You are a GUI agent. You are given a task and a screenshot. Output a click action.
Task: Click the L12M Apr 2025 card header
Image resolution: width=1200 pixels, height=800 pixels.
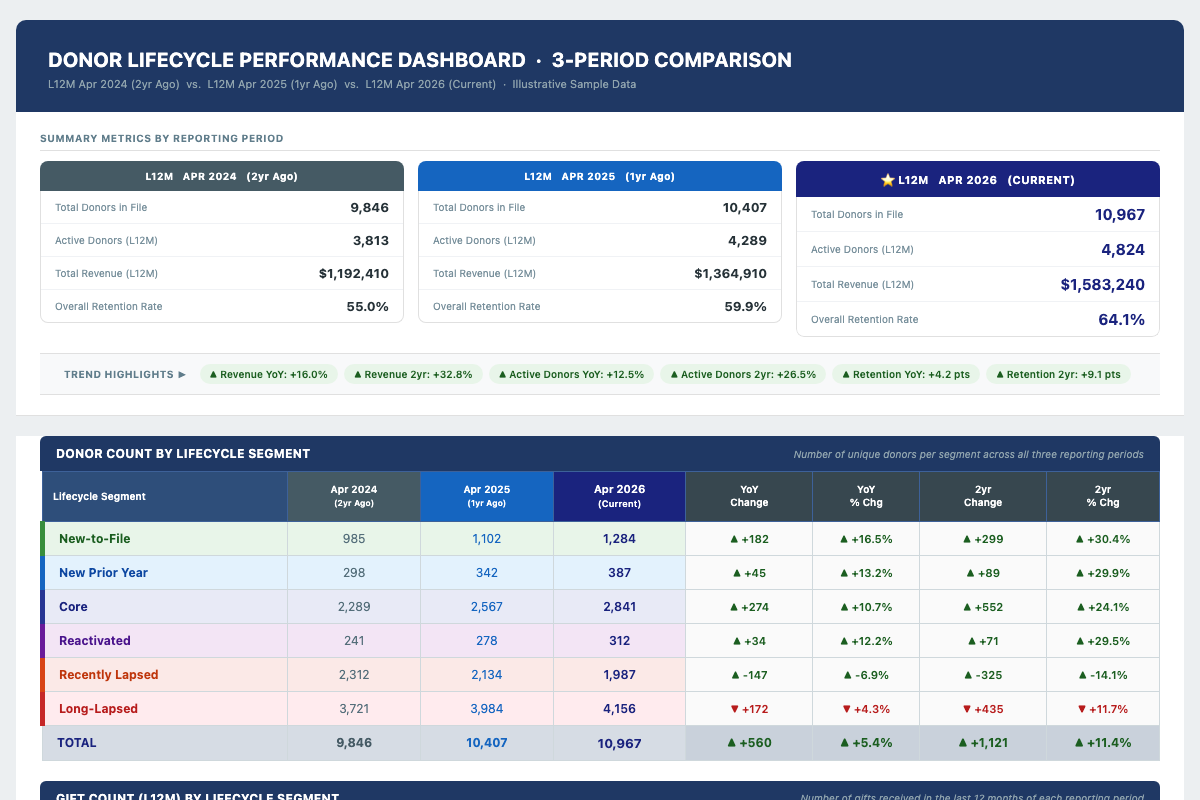[x=599, y=176]
